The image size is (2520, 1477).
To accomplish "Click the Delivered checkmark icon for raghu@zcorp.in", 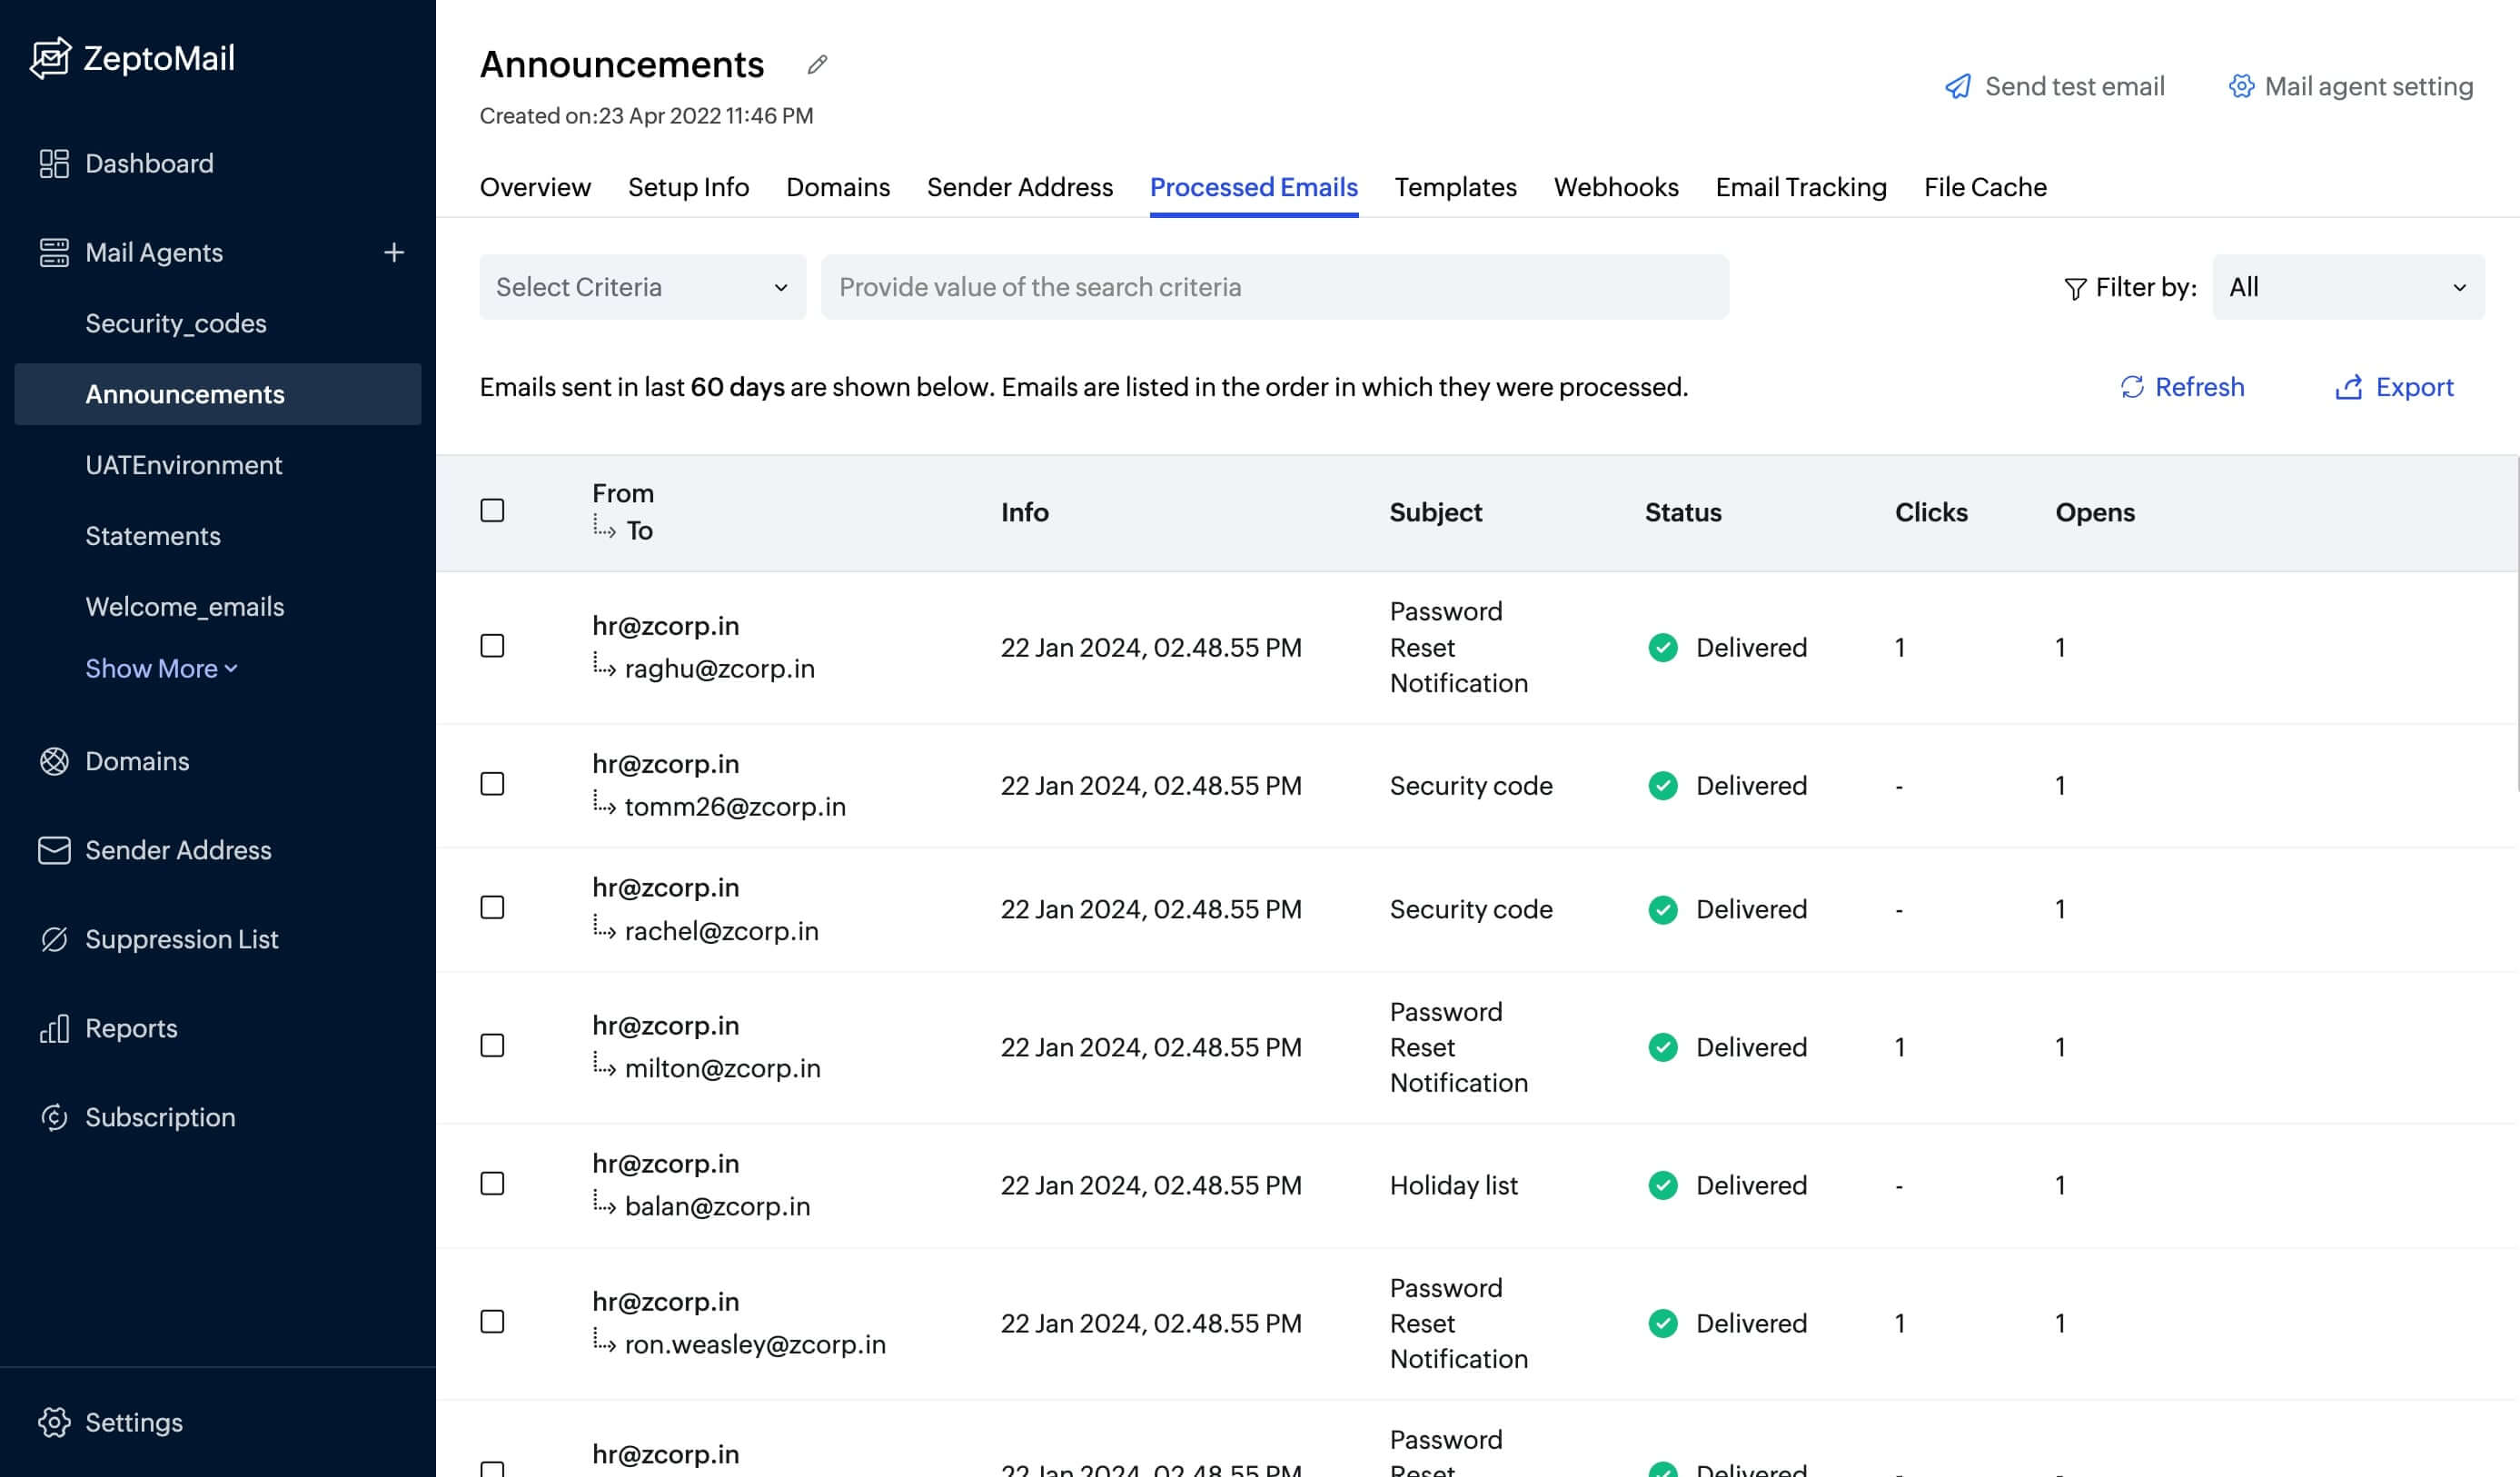I will pyautogui.click(x=1663, y=648).
